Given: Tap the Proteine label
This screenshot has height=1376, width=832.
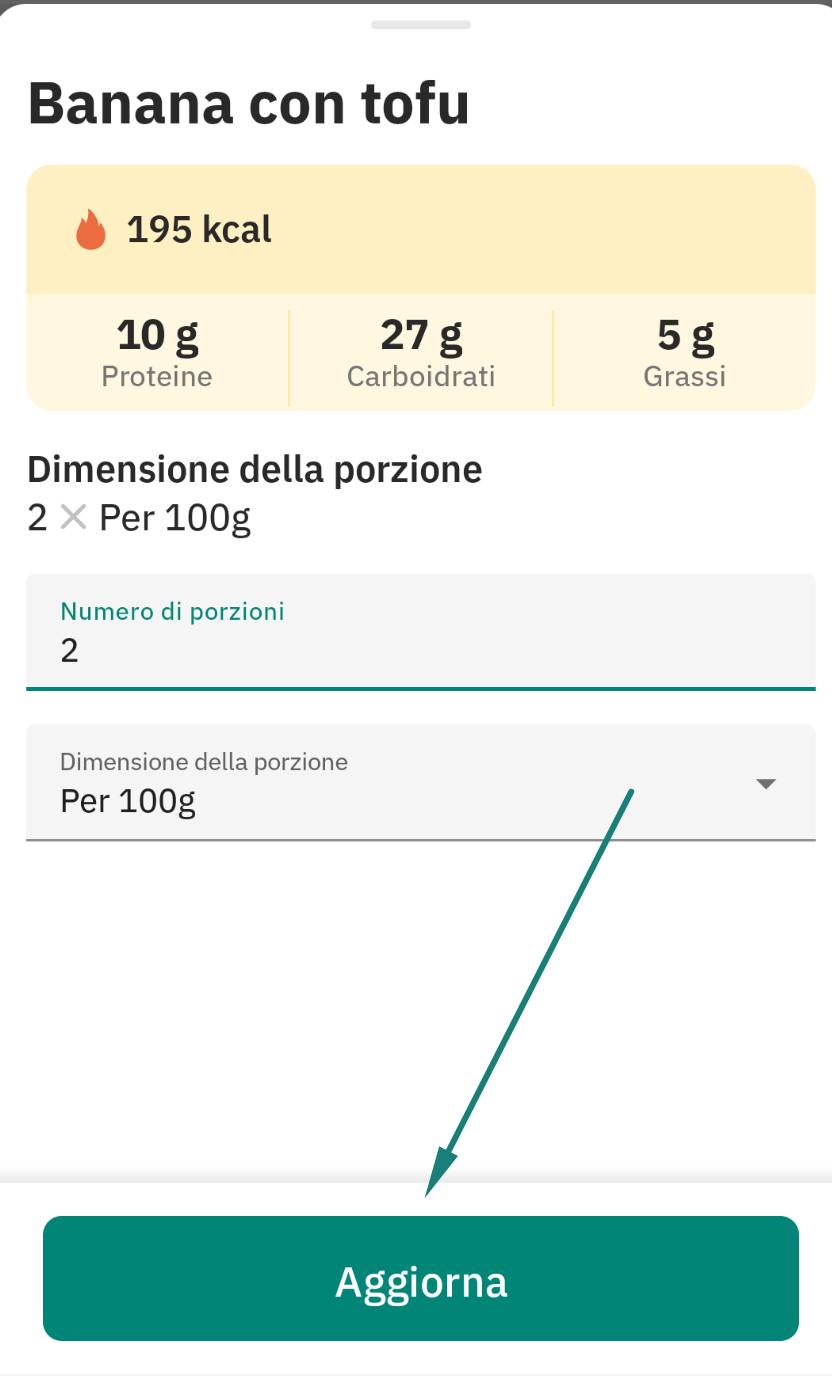Looking at the screenshot, I should tap(157, 377).
